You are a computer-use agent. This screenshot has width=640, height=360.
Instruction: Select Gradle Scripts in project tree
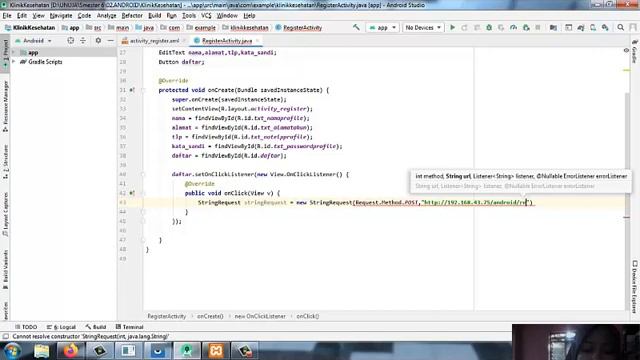click(x=45, y=62)
